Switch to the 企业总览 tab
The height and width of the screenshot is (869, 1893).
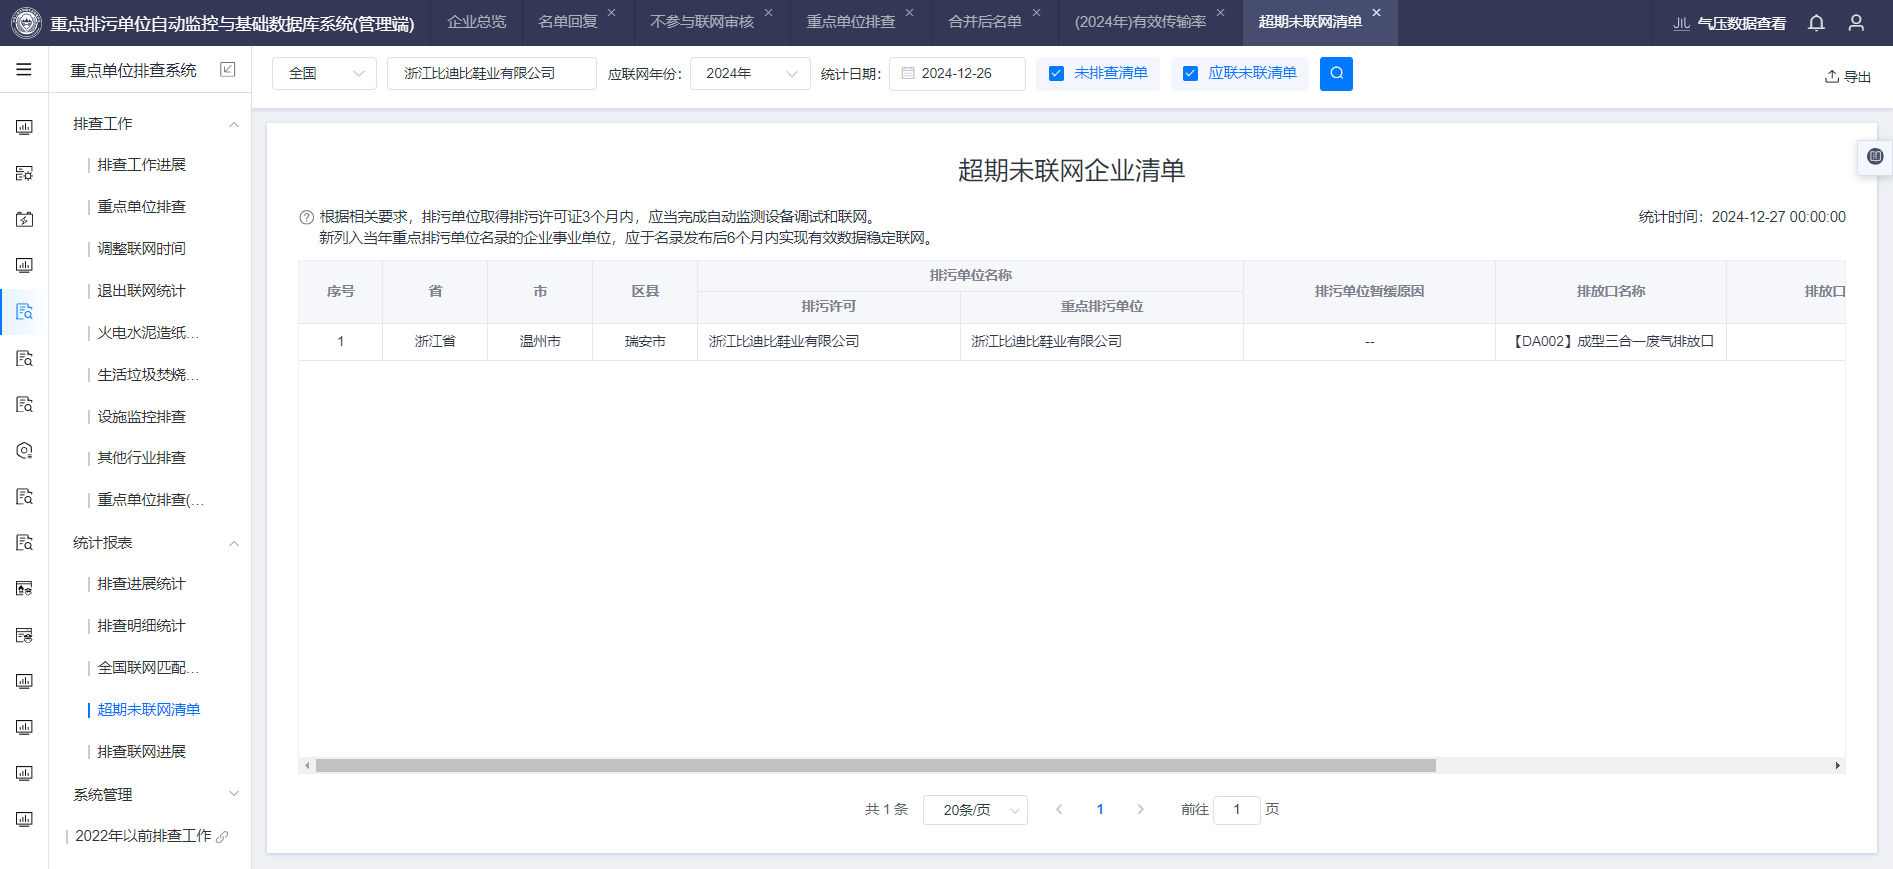click(476, 22)
